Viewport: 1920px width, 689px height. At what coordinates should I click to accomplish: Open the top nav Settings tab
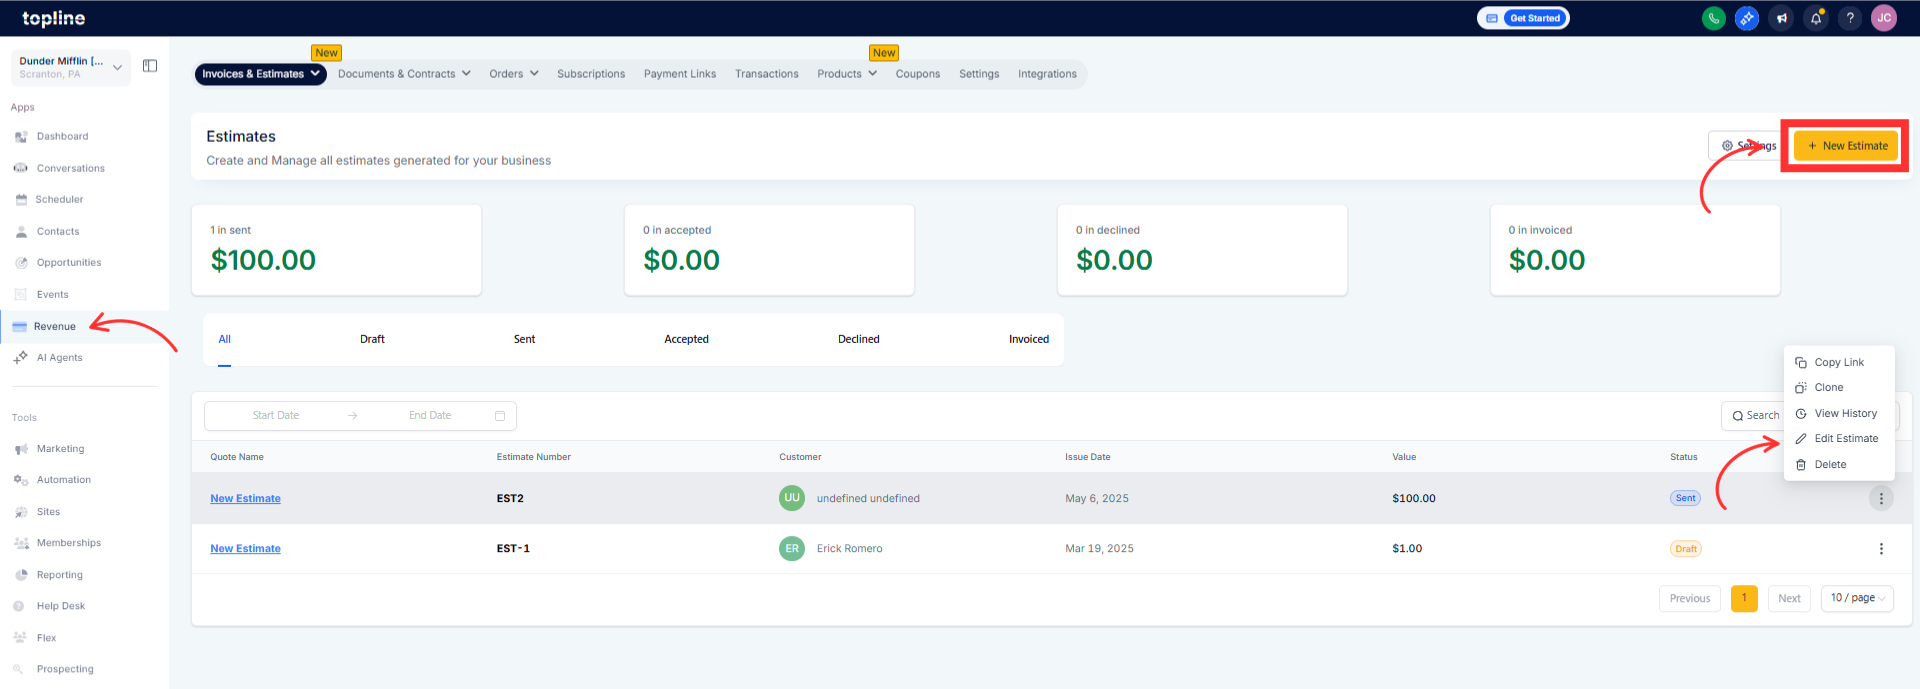(979, 74)
